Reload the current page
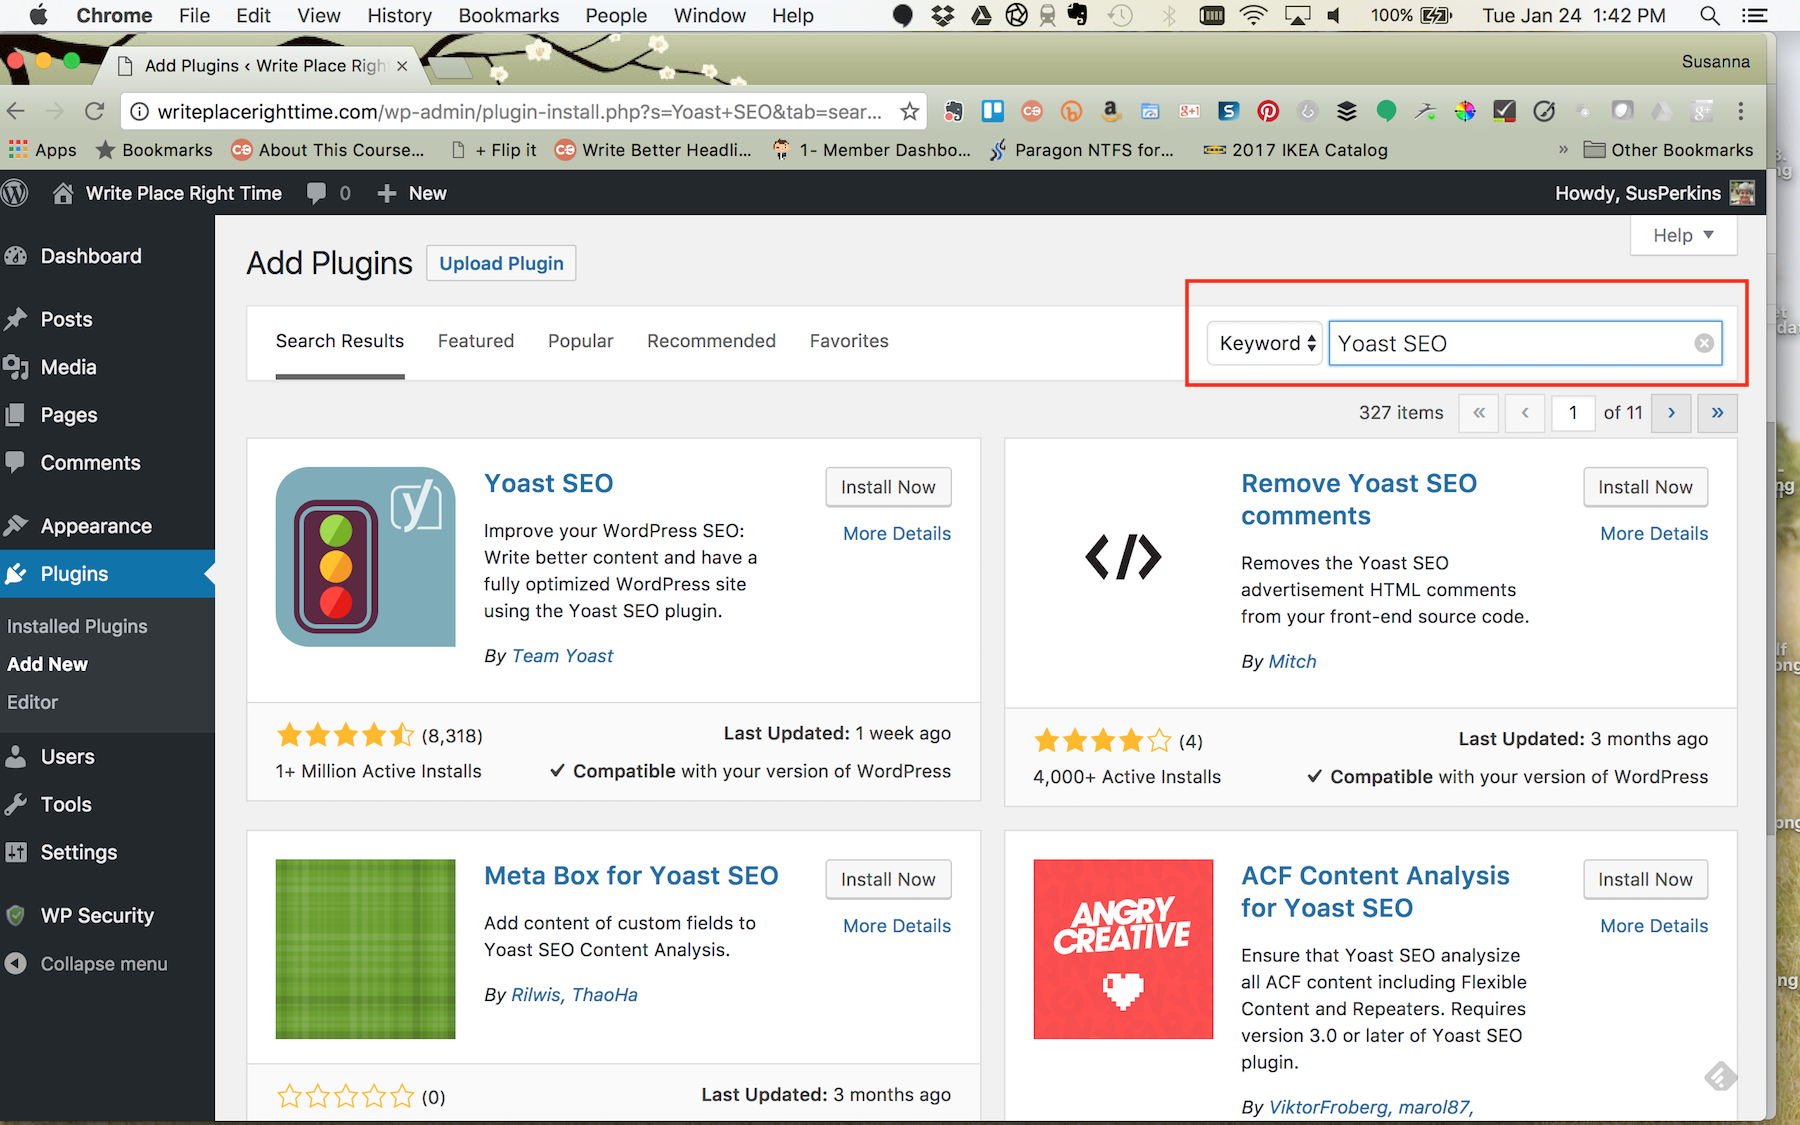This screenshot has height=1125, width=1800. tap(94, 111)
